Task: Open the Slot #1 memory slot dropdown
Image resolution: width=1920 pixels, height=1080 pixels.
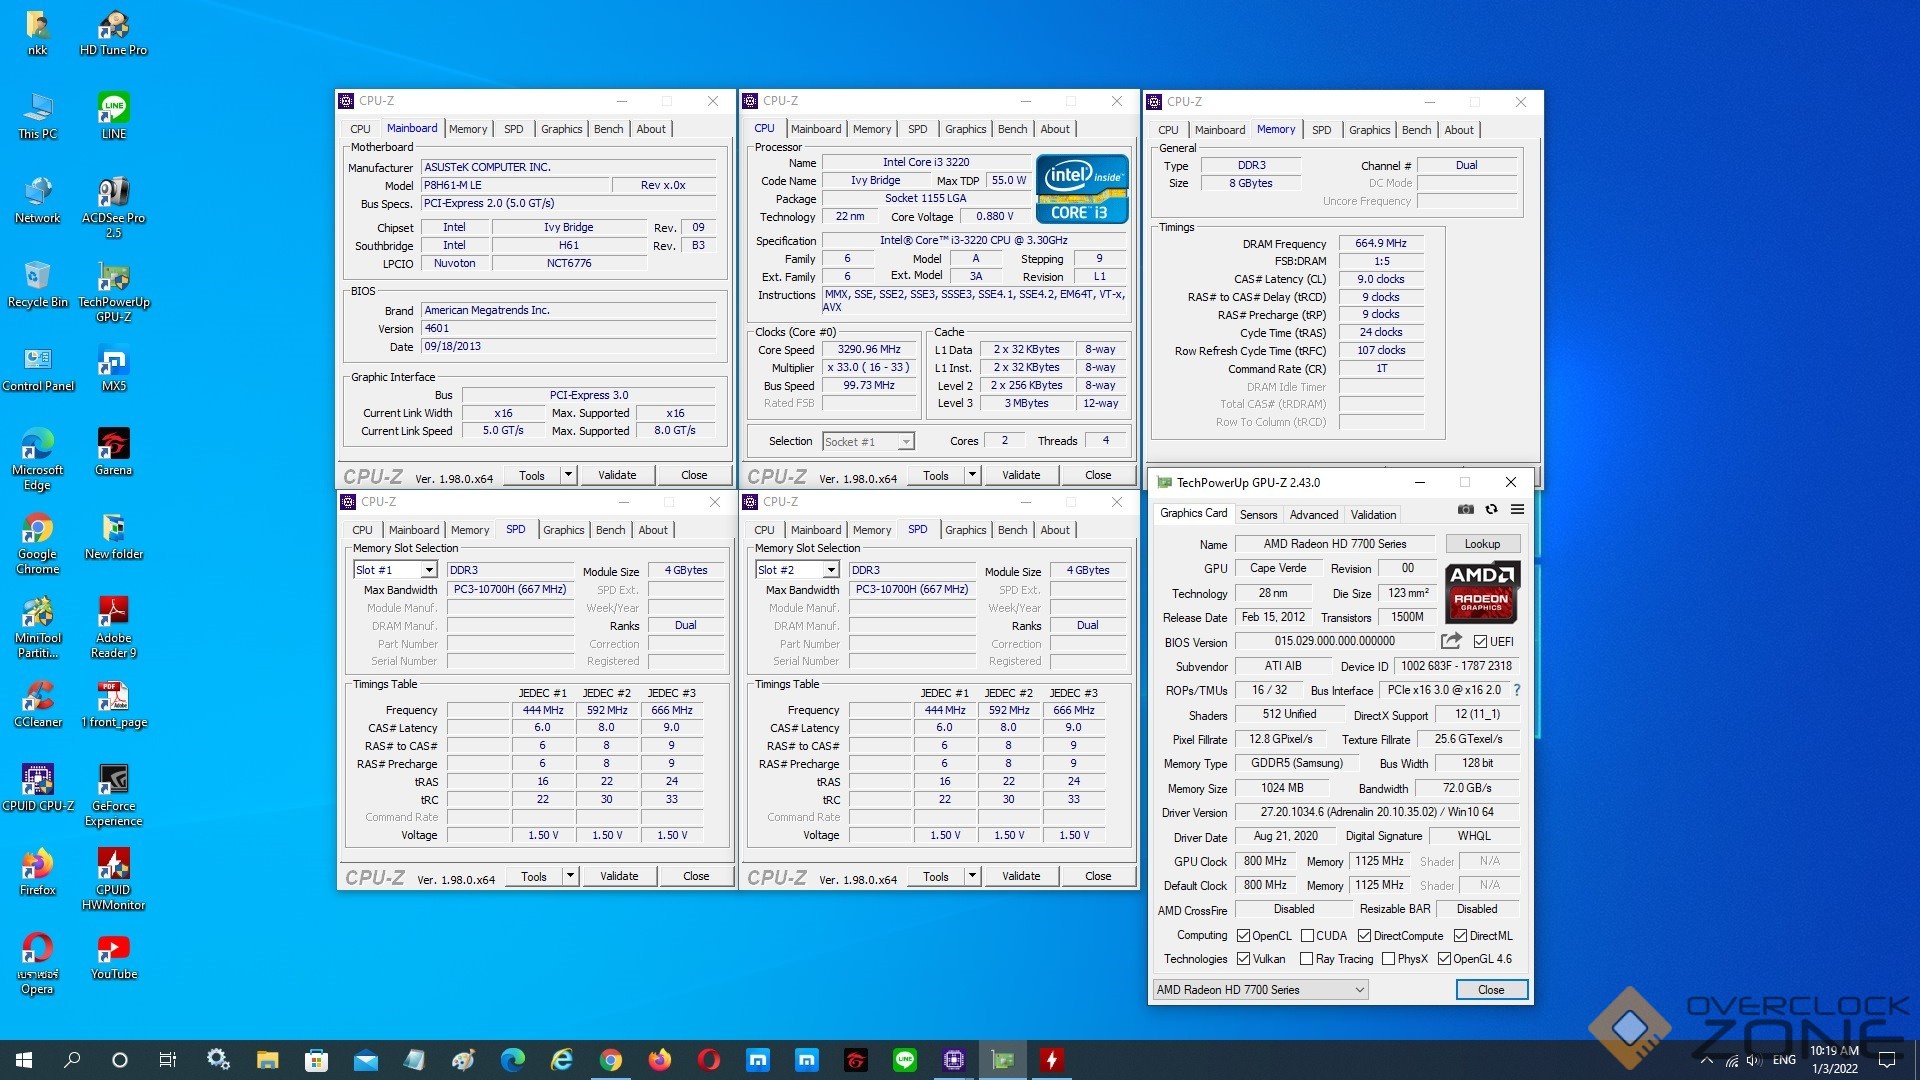Action: pyautogui.click(x=429, y=570)
